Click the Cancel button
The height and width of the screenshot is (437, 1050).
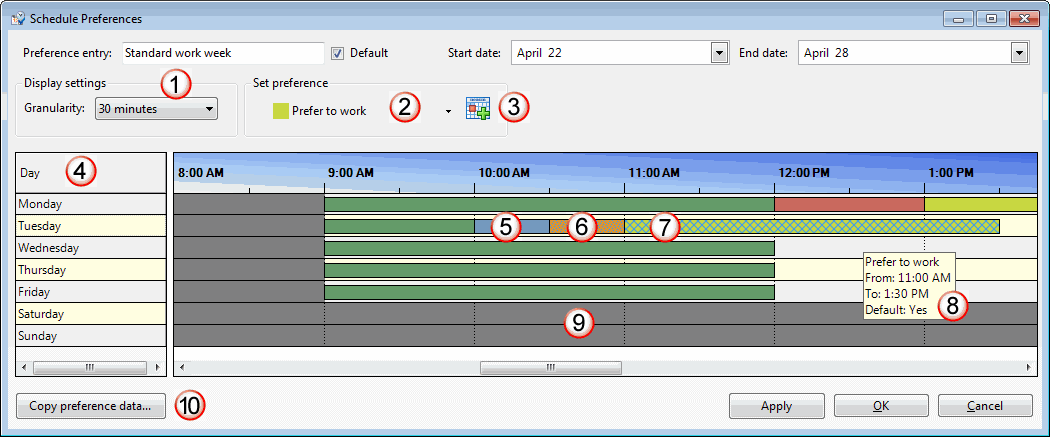[984, 406]
